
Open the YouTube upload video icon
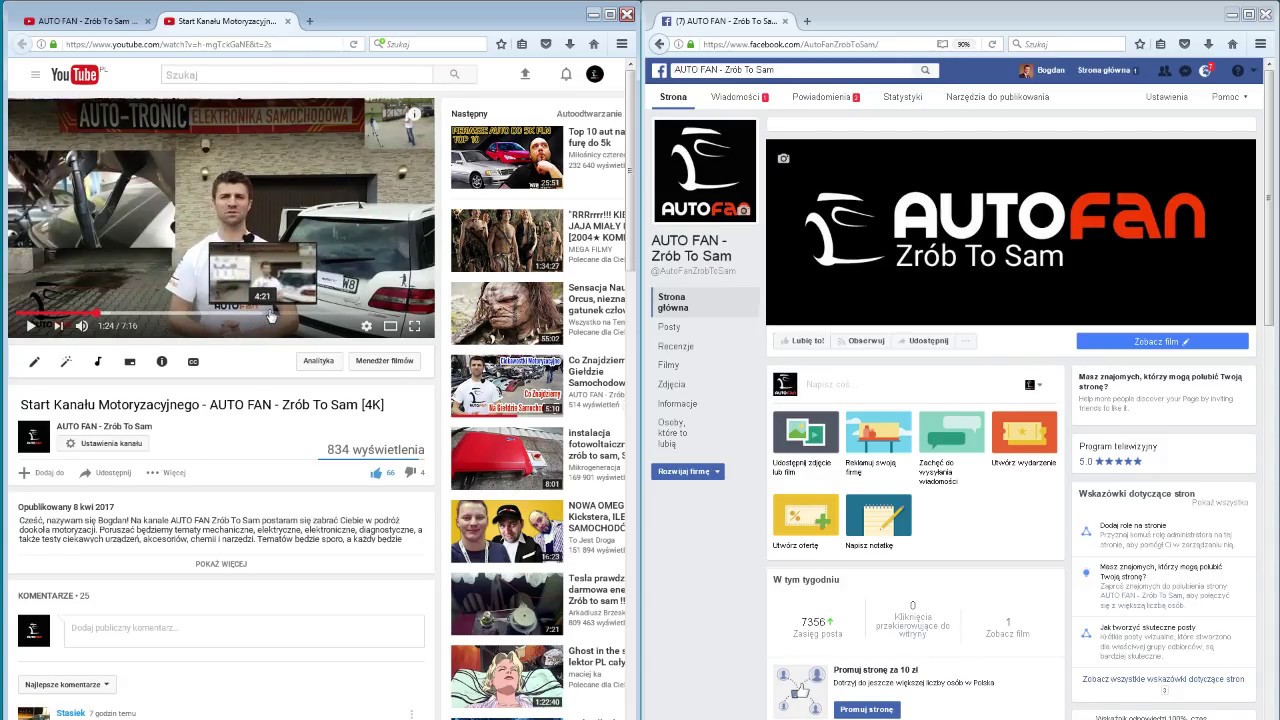coord(525,74)
